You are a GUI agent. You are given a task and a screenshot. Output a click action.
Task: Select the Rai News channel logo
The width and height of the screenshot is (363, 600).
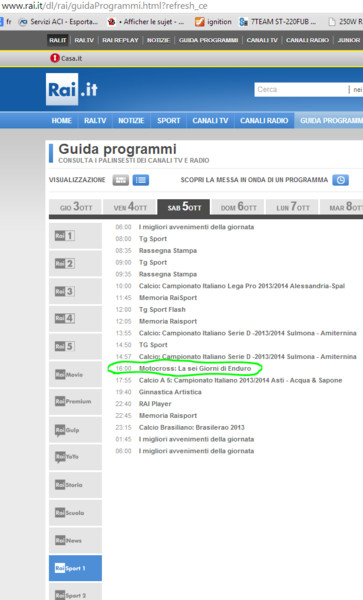tap(68, 540)
